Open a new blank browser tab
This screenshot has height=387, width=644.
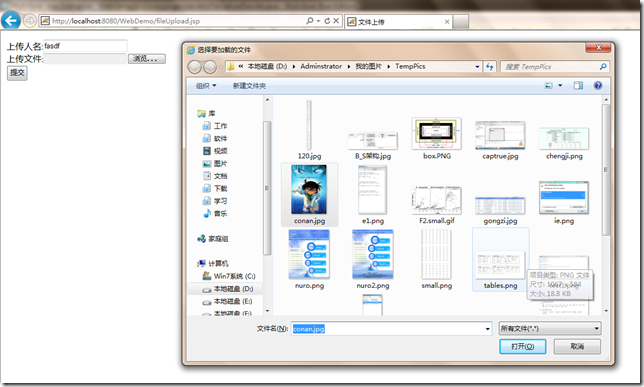point(461,22)
